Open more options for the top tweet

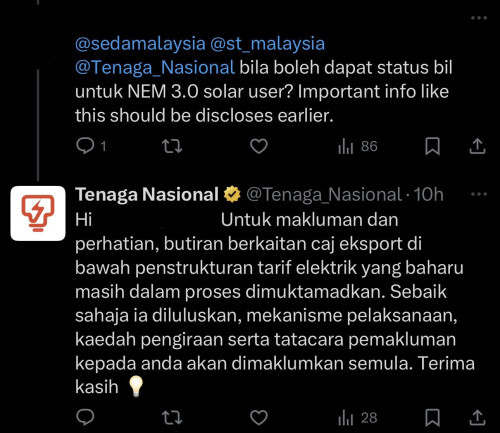479,18
